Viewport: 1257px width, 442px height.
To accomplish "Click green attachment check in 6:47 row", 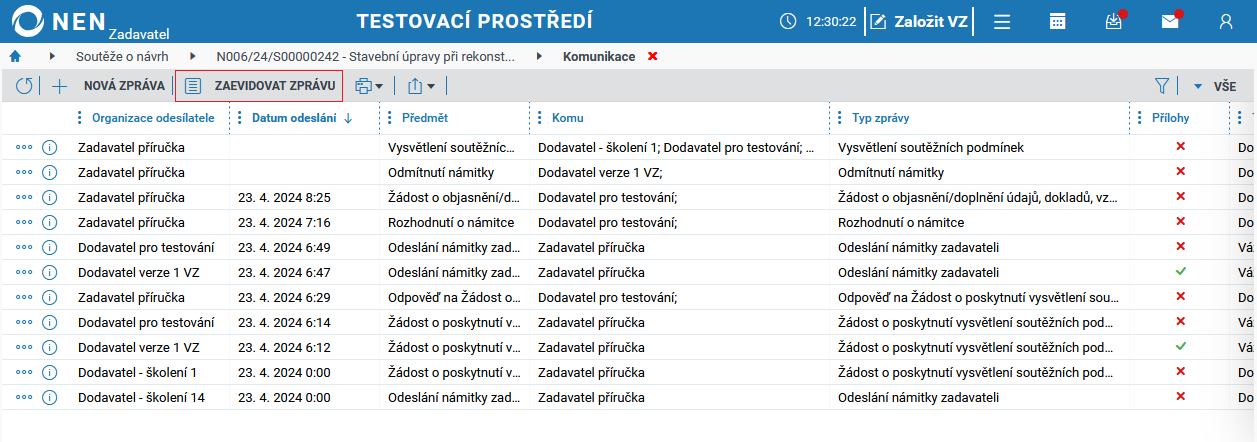I will (x=1180, y=271).
